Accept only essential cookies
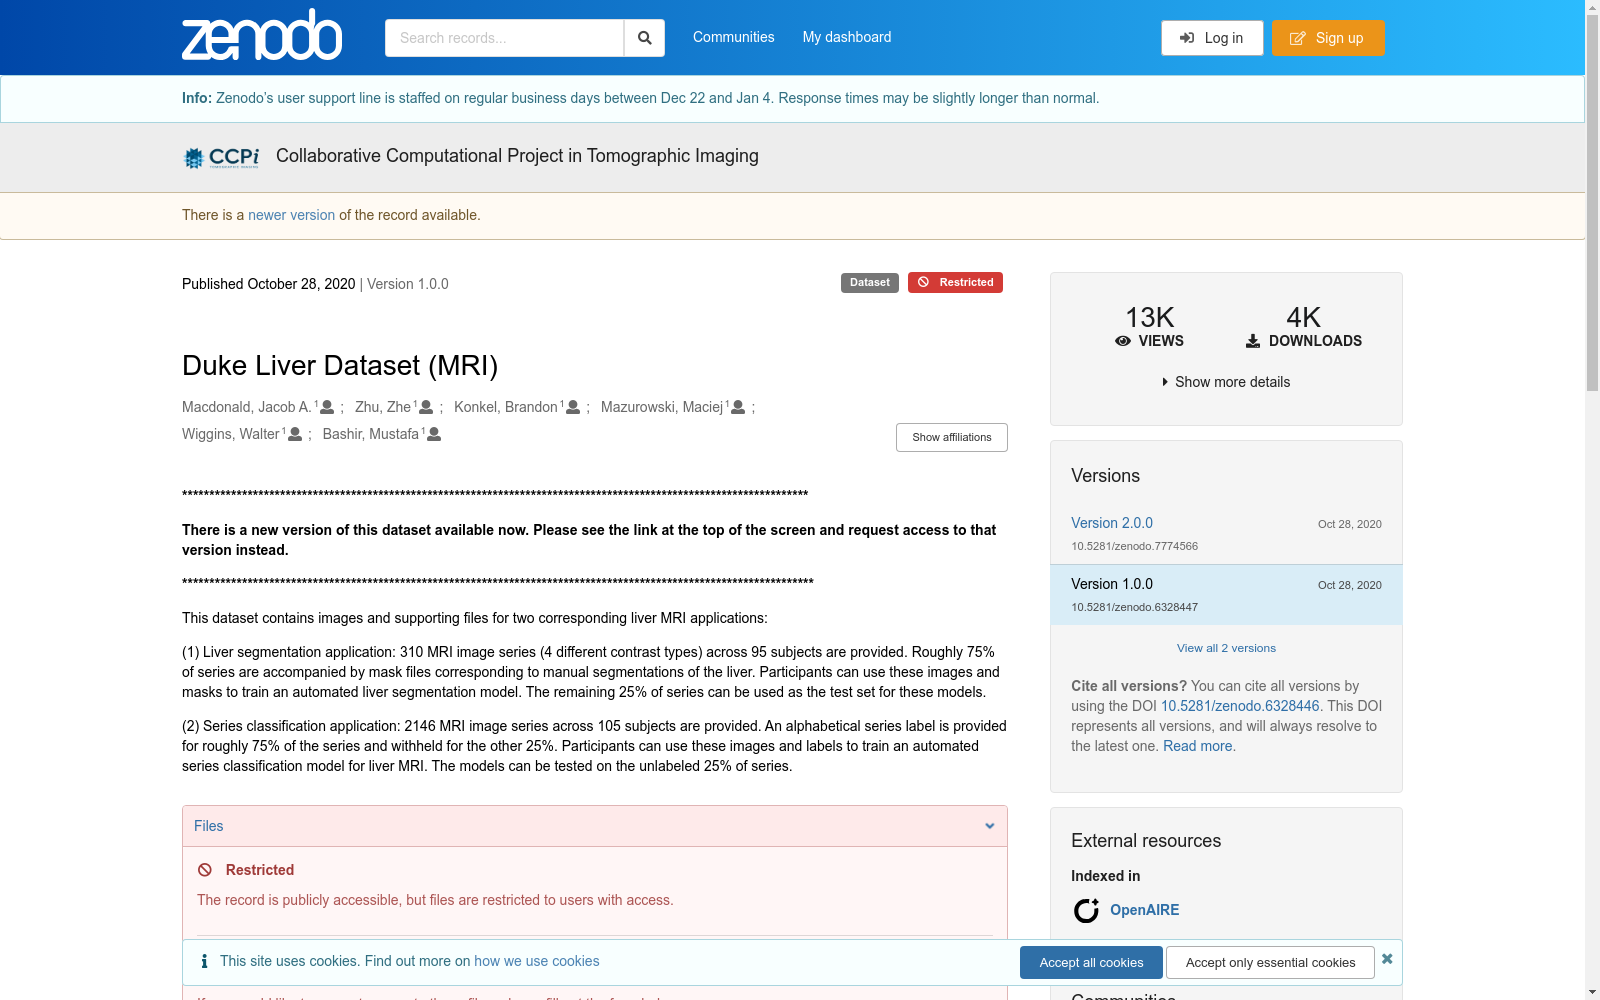The width and height of the screenshot is (1600, 1000). tap(1270, 962)
